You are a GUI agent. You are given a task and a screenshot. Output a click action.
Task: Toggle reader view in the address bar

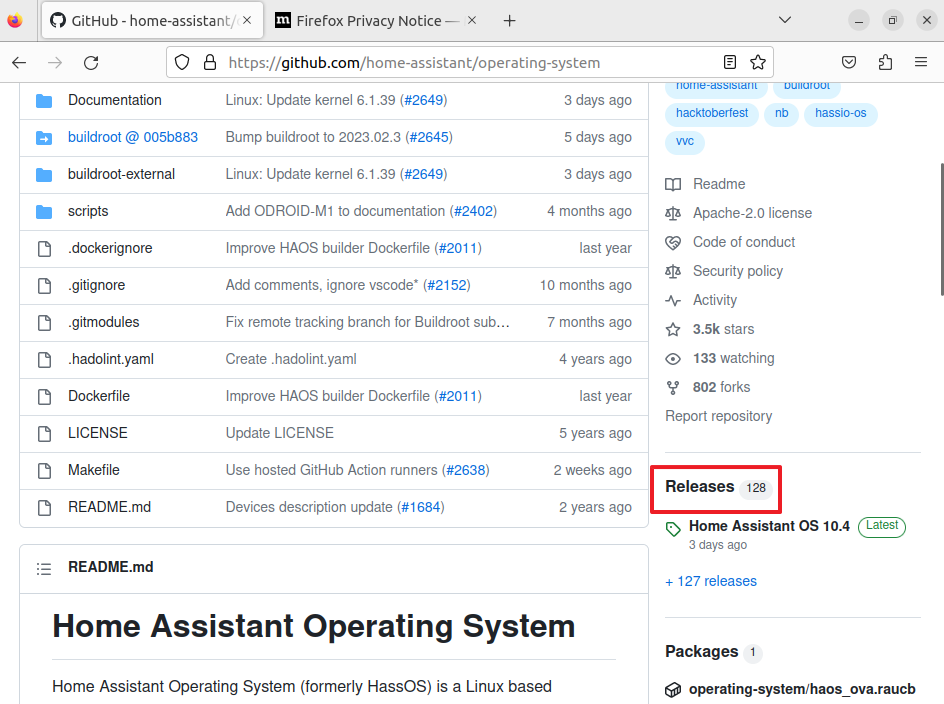pos(730,62)
